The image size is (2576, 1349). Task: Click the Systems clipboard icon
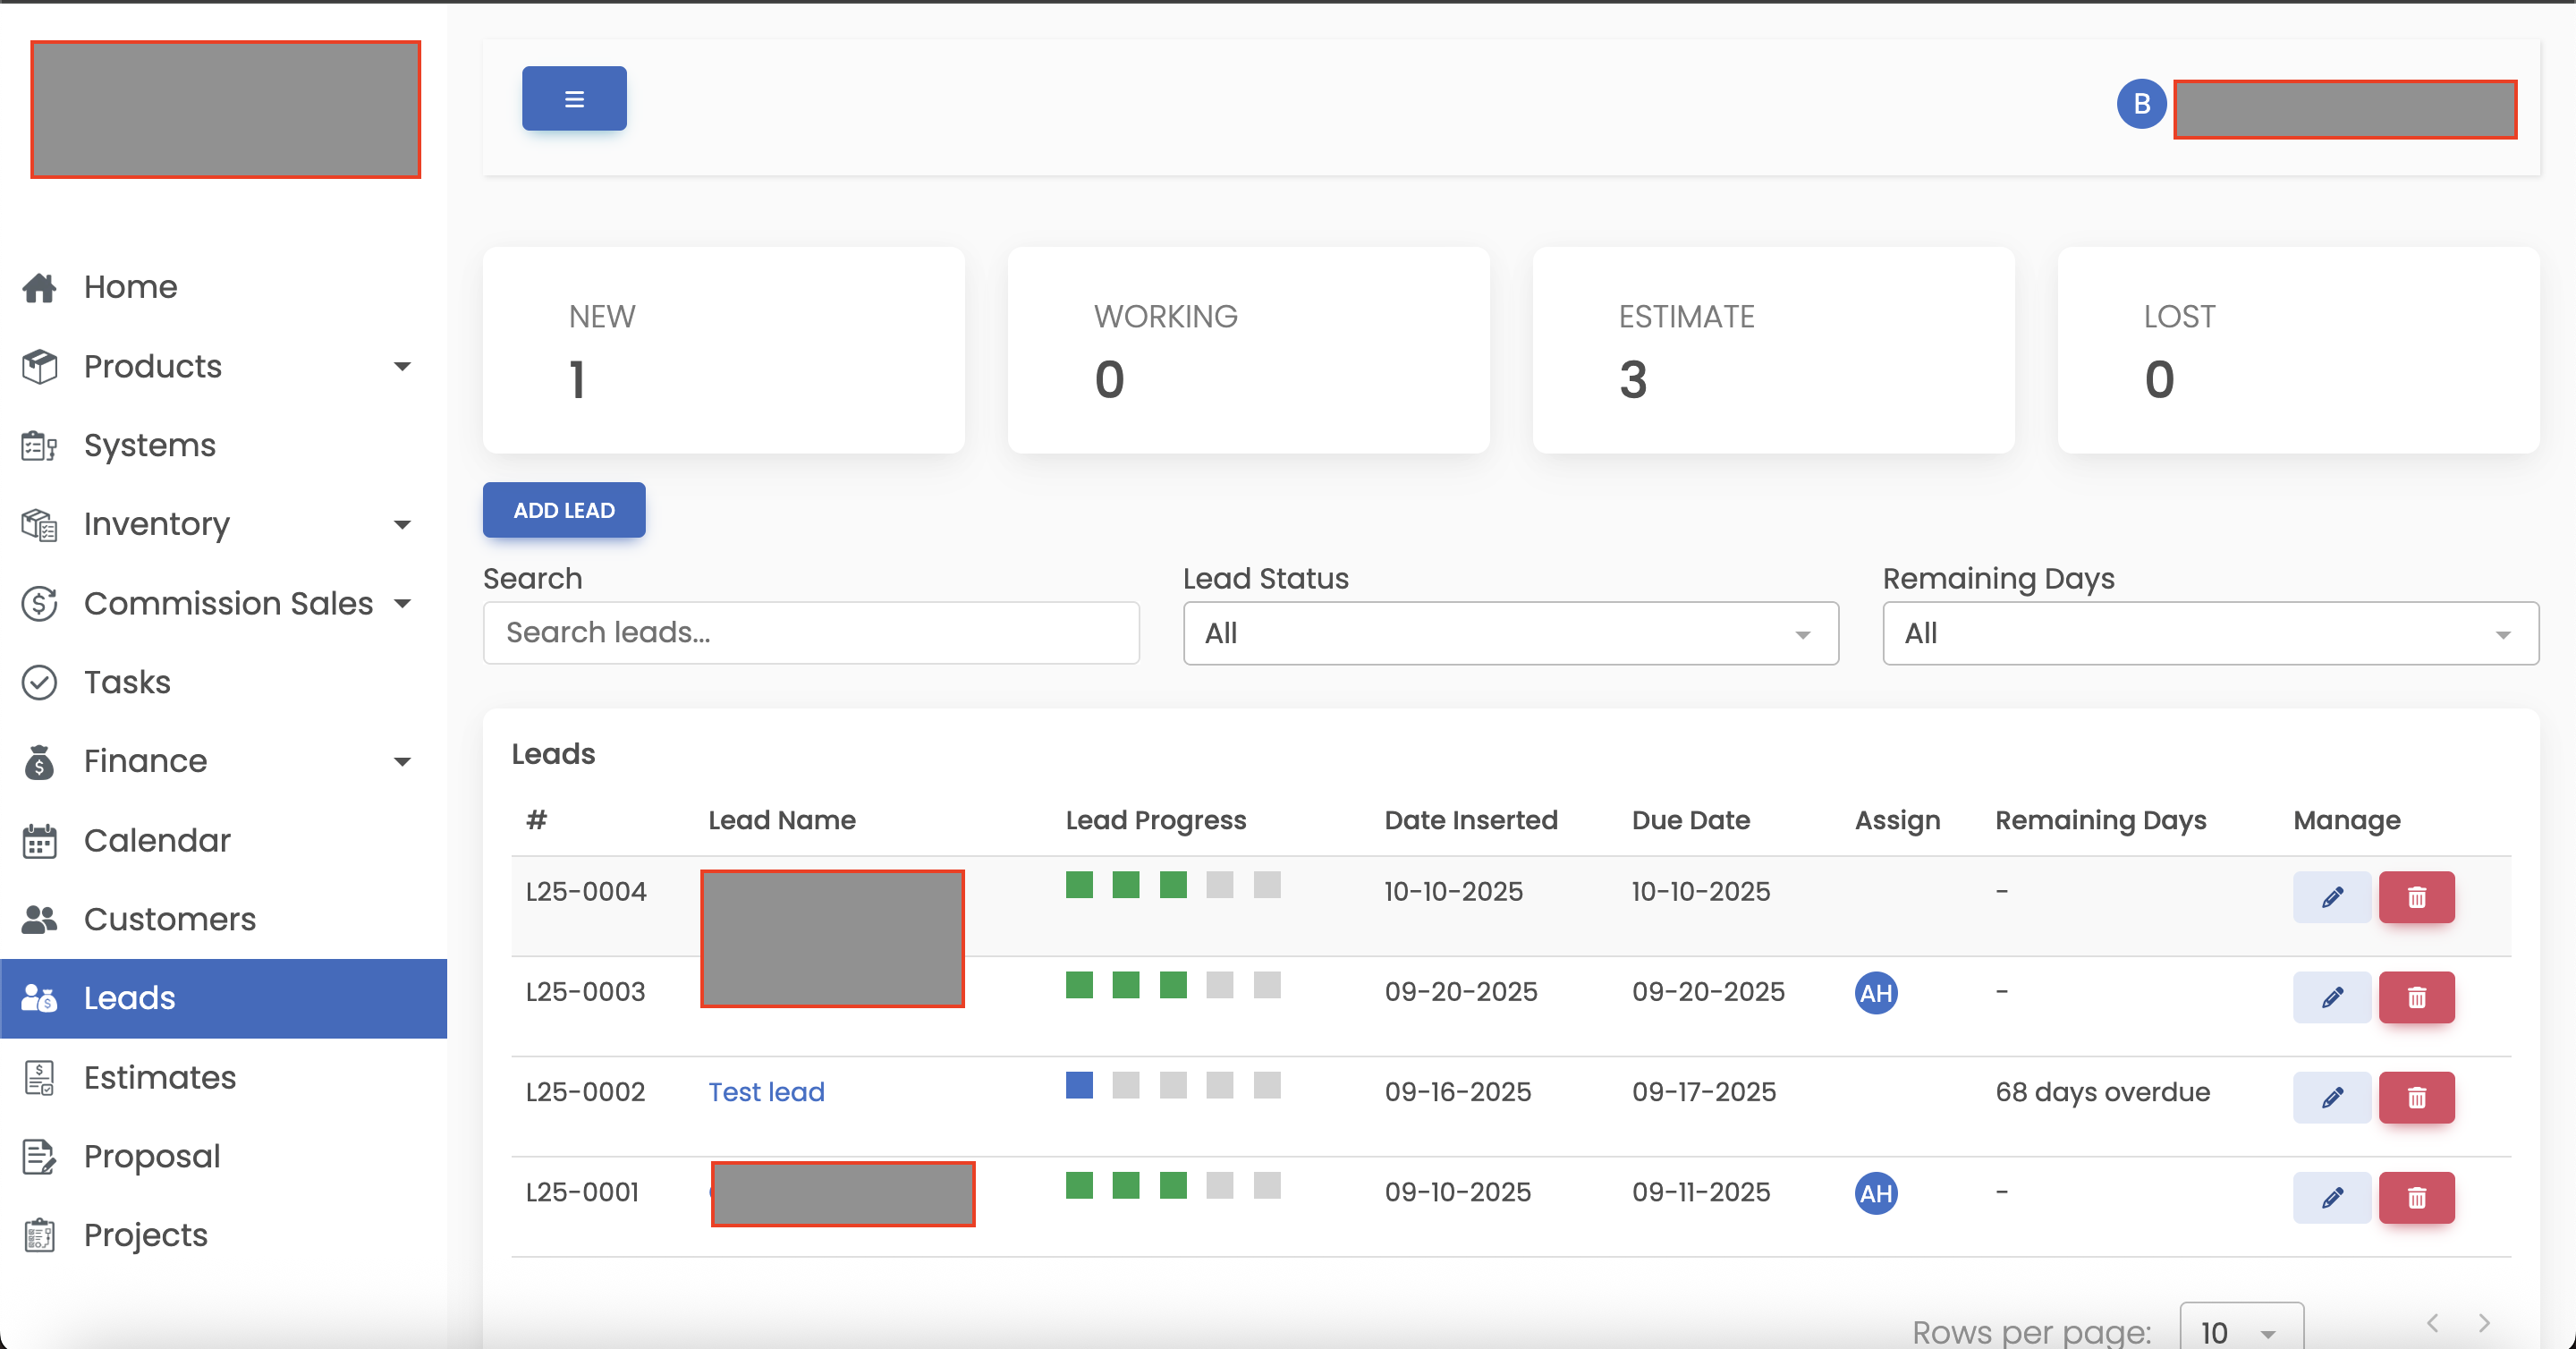click(40, 445)
